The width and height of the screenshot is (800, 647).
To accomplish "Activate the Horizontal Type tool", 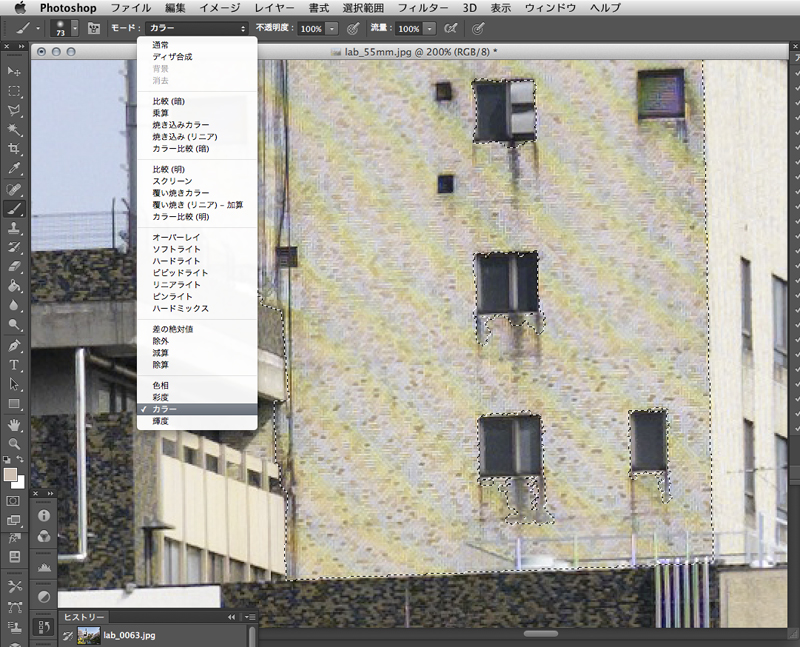I will [x=15, y=365].
